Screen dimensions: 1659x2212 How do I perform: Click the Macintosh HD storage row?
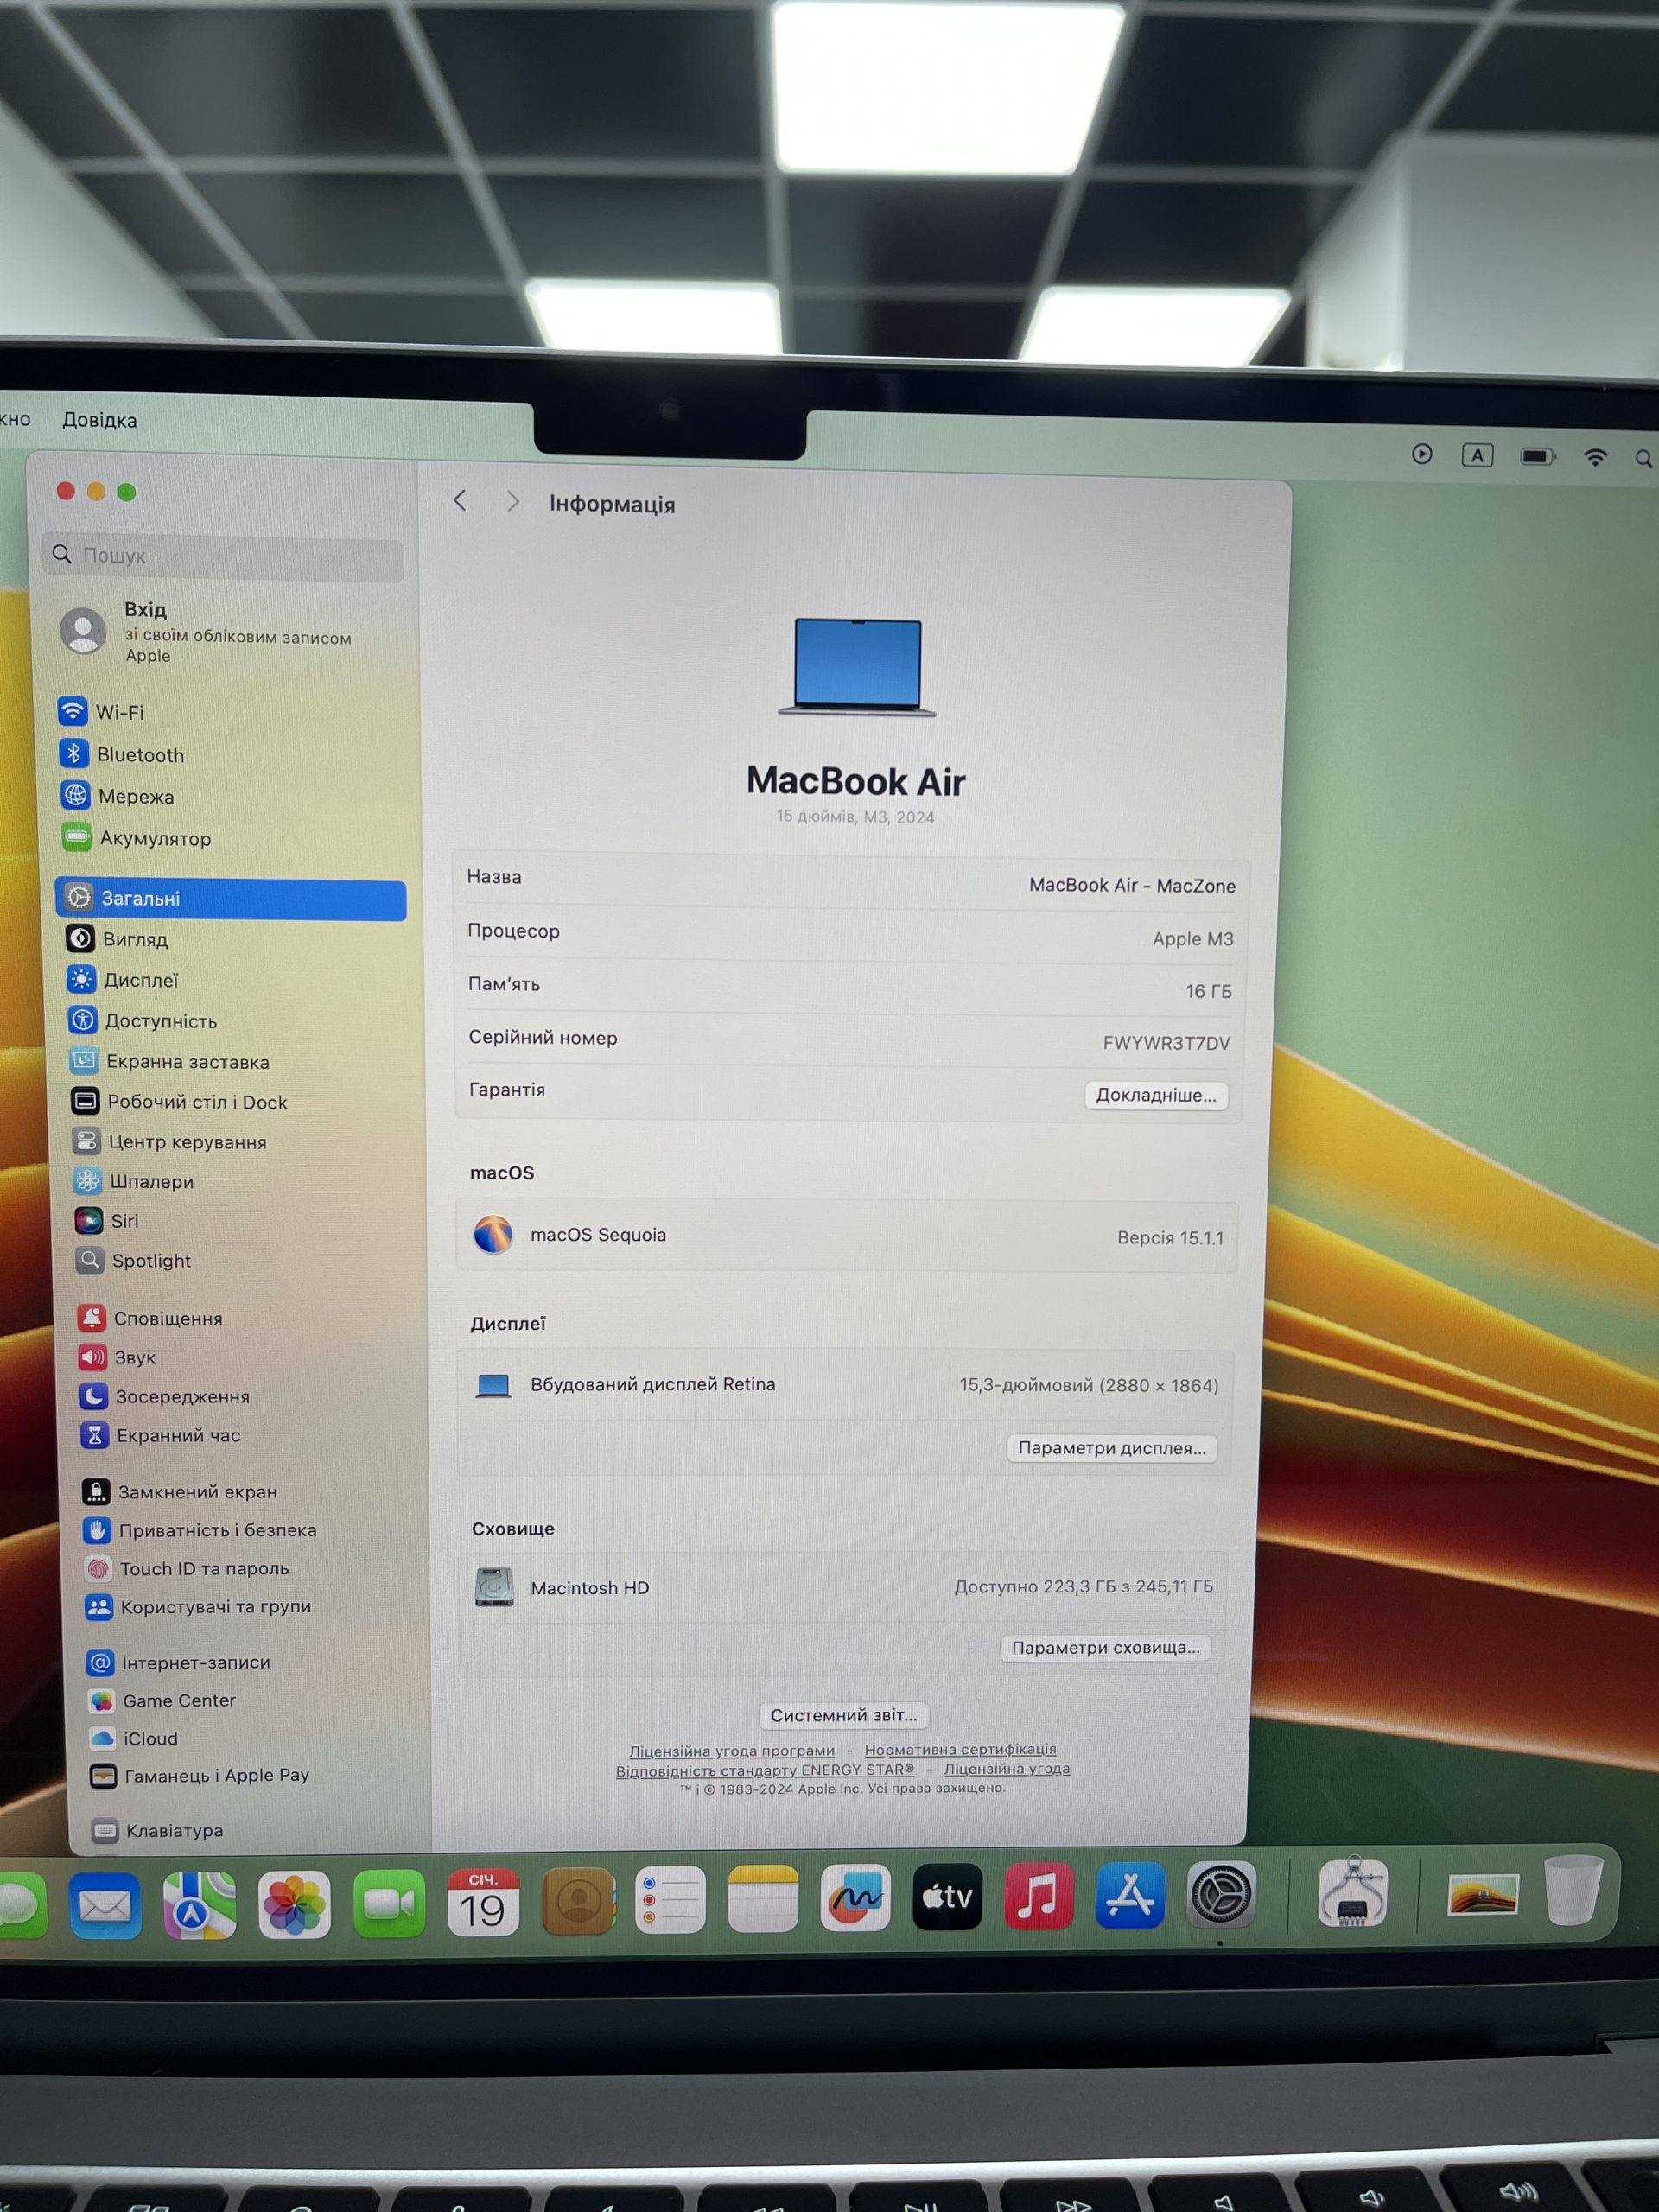[x=842, y=1587]
